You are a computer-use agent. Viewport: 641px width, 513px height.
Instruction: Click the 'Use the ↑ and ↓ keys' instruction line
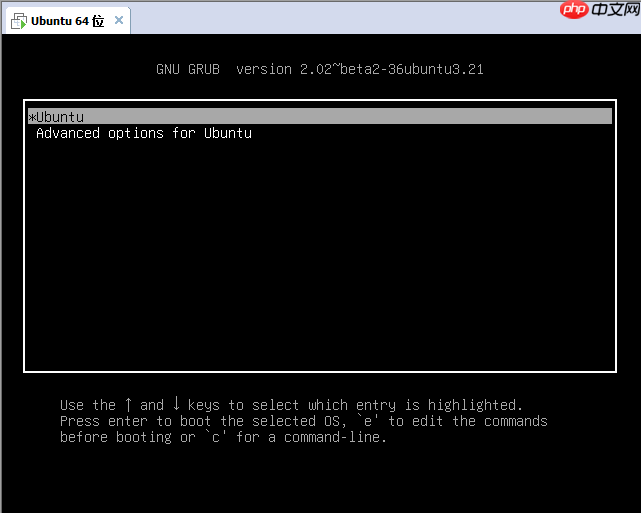[291, 405]
